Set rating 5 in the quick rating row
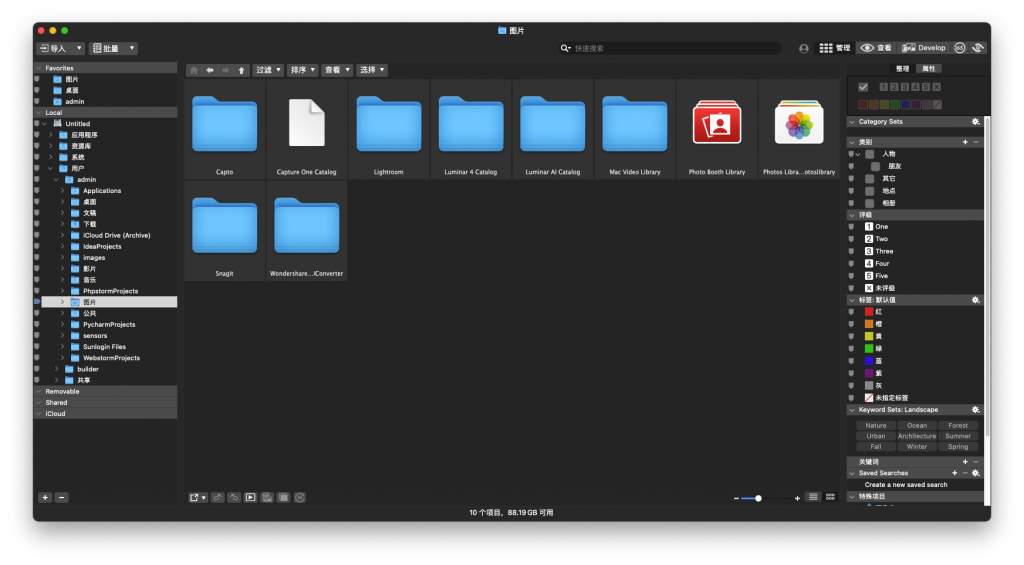The image size is (1024, 565). point(925,87)
